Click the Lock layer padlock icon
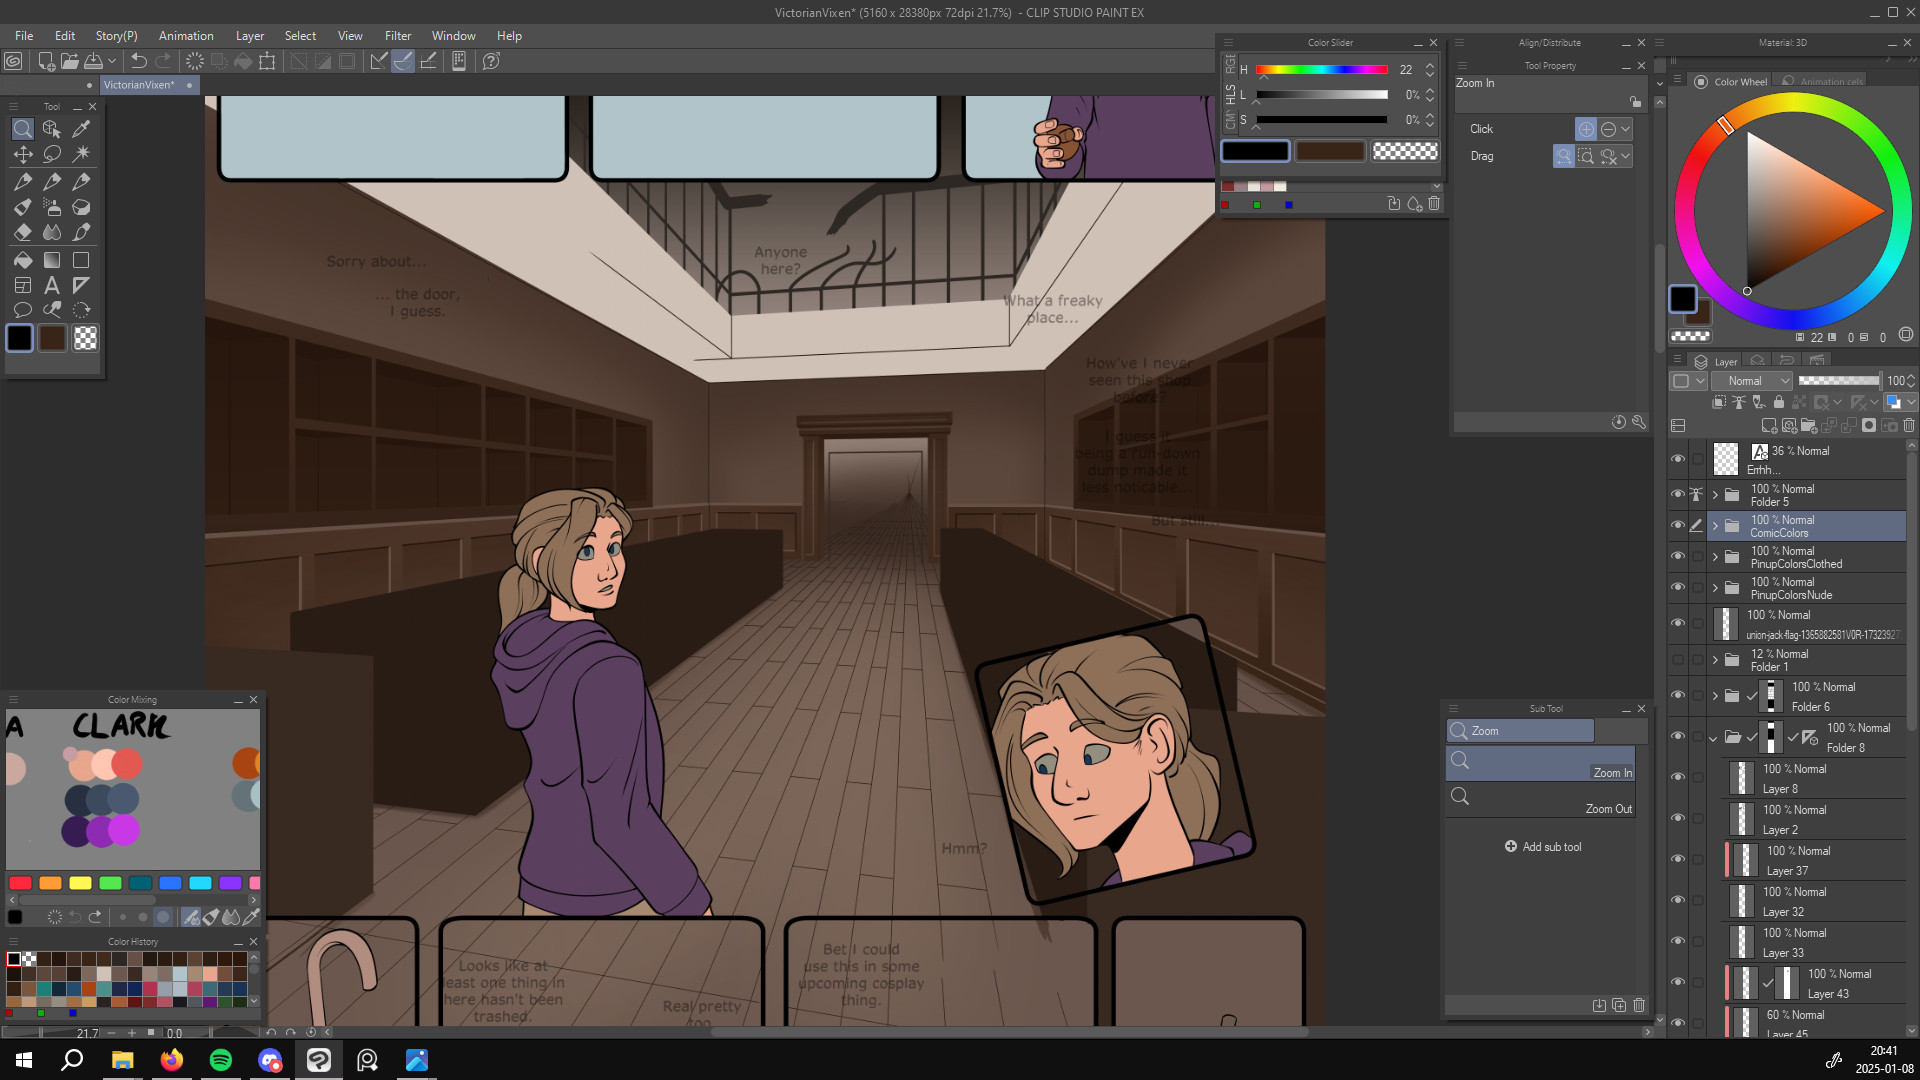Image resolution: width=1920 pixels, height=1080 pixels. coord(1778,402)
